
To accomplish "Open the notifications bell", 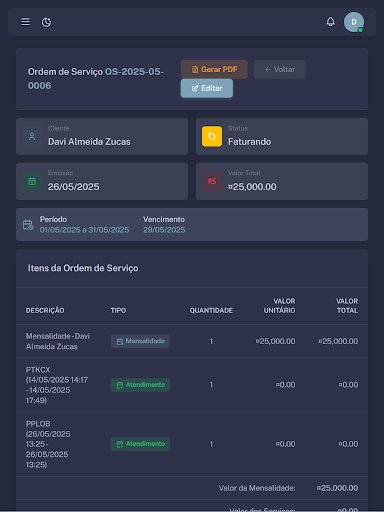I will (x=330, y=22).
